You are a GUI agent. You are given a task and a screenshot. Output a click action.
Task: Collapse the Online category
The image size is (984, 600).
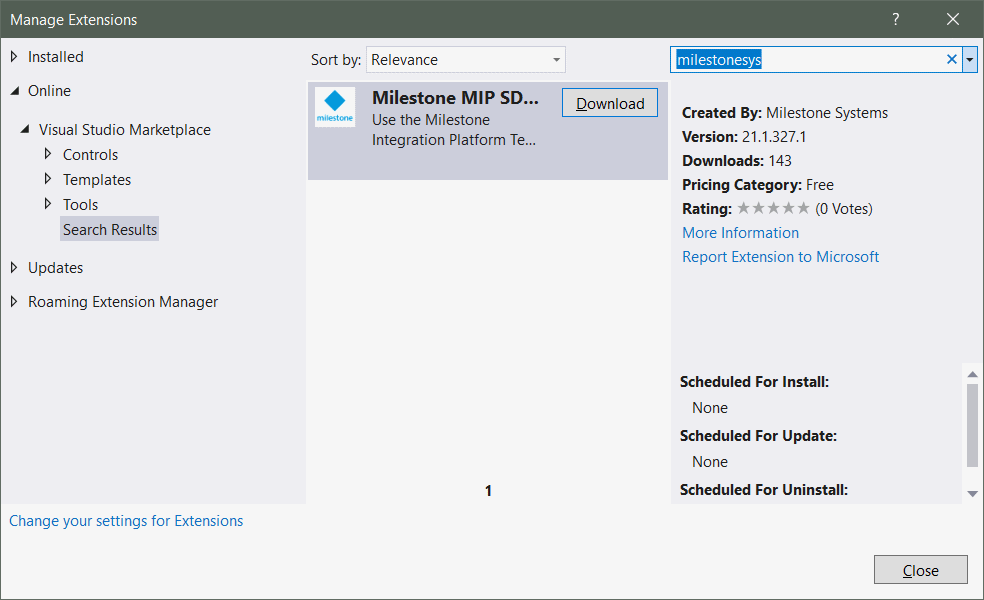click(x=14, y=91)
